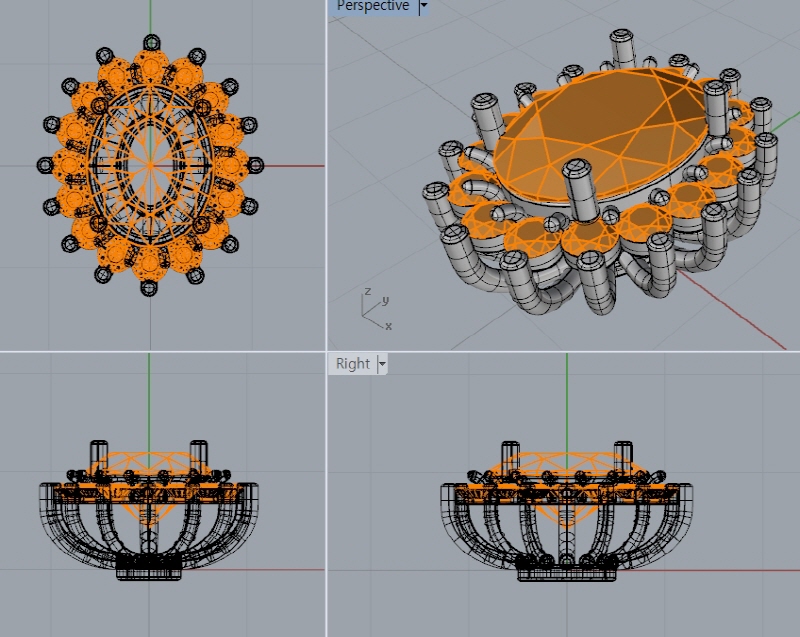Open the Right viewport dropdown arrow
Screen dimensions: 800x637
pos(382,364)
